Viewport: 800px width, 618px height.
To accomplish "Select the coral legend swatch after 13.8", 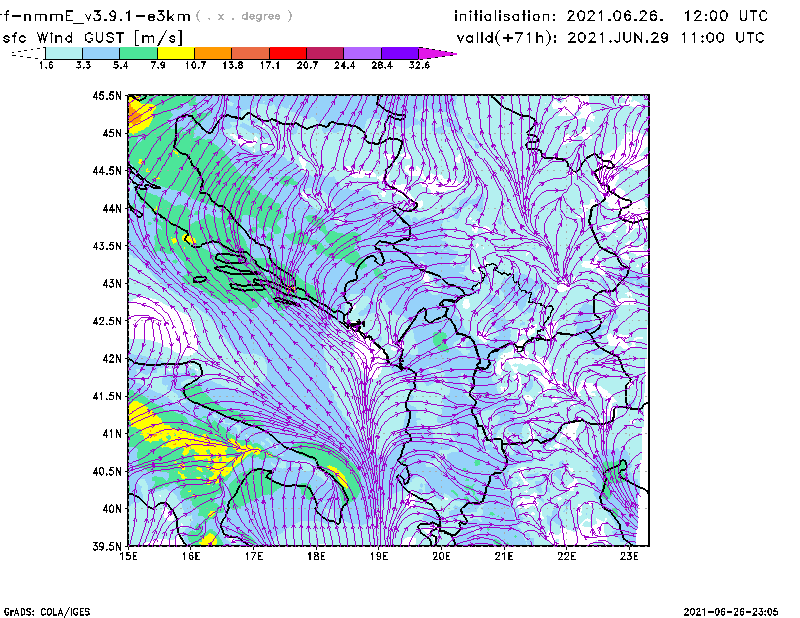I will [x=251, y=53].
